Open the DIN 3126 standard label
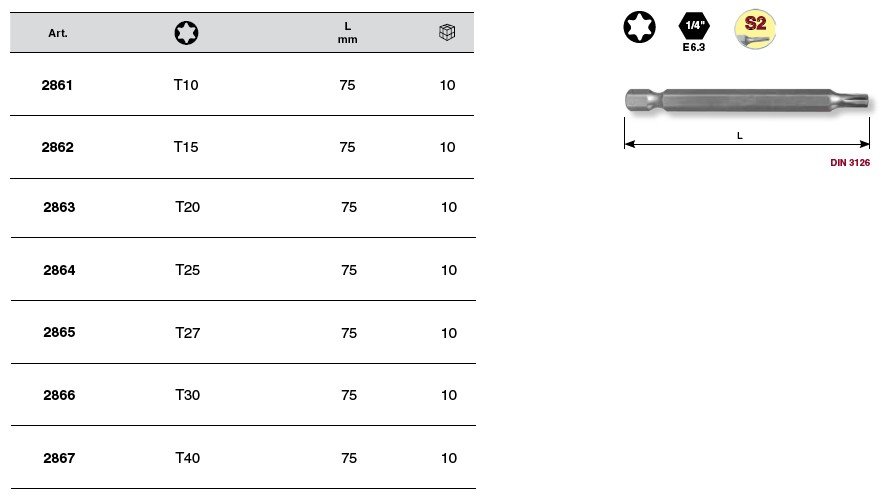Screen dimensions: 891x502 click(851, 163)
